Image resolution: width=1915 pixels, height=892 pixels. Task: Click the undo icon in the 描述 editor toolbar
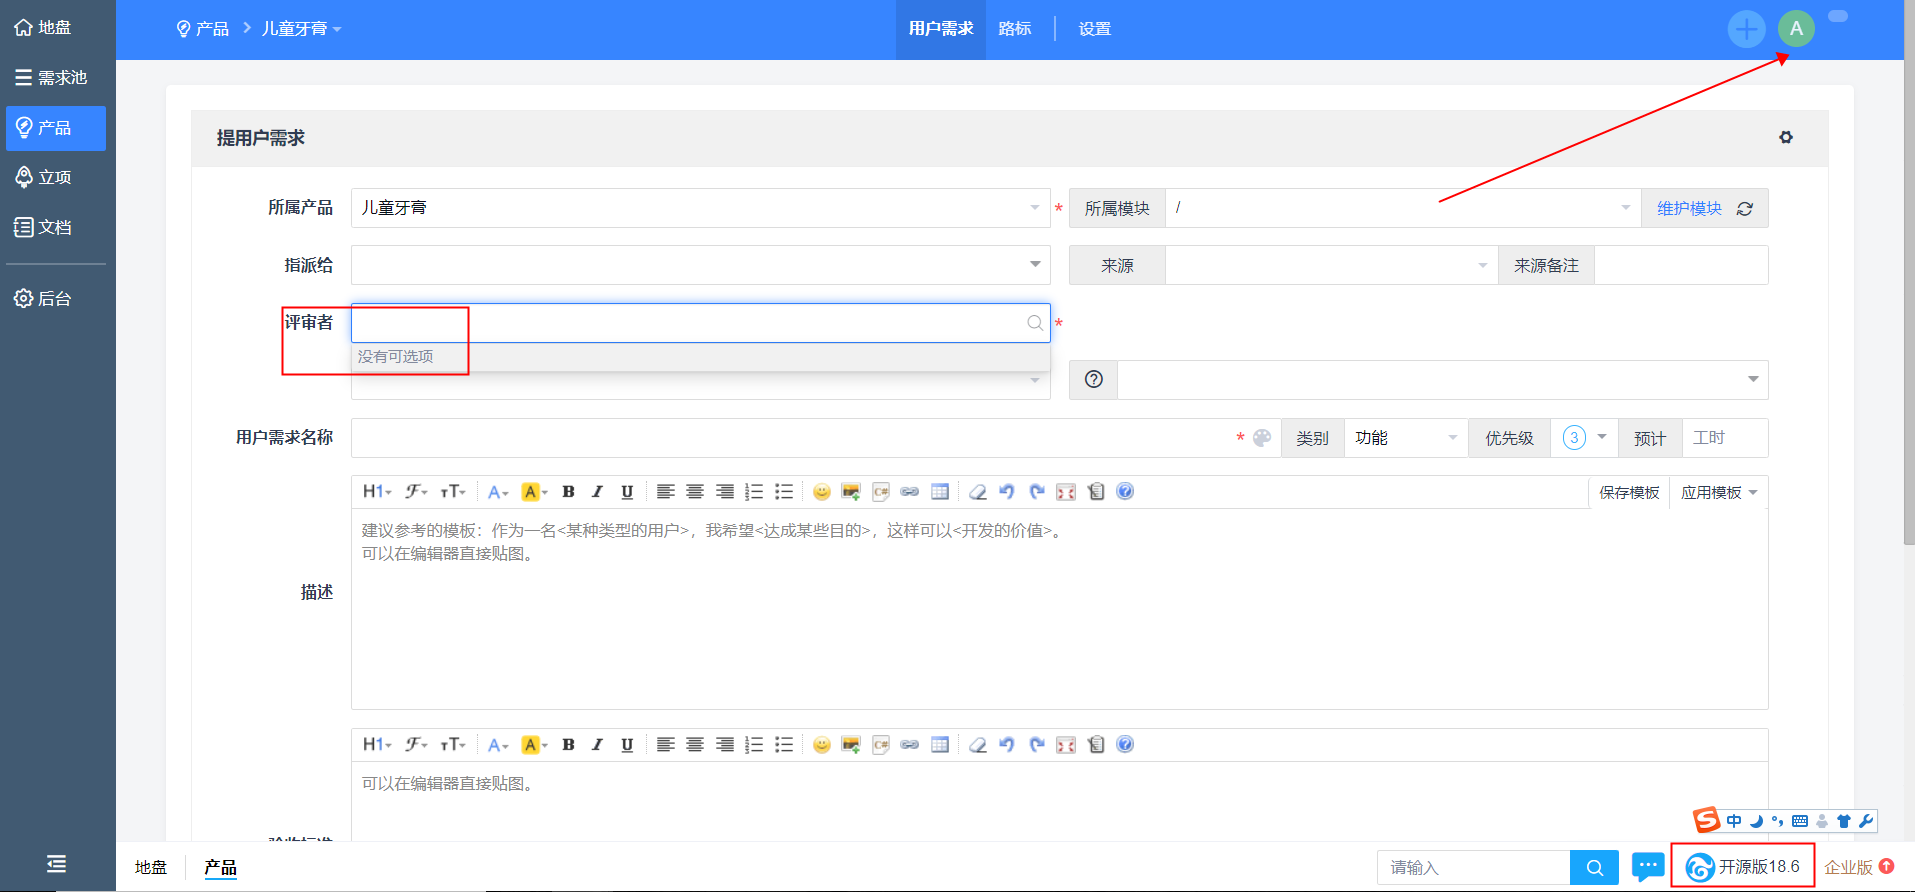[x=1007, y=492]
